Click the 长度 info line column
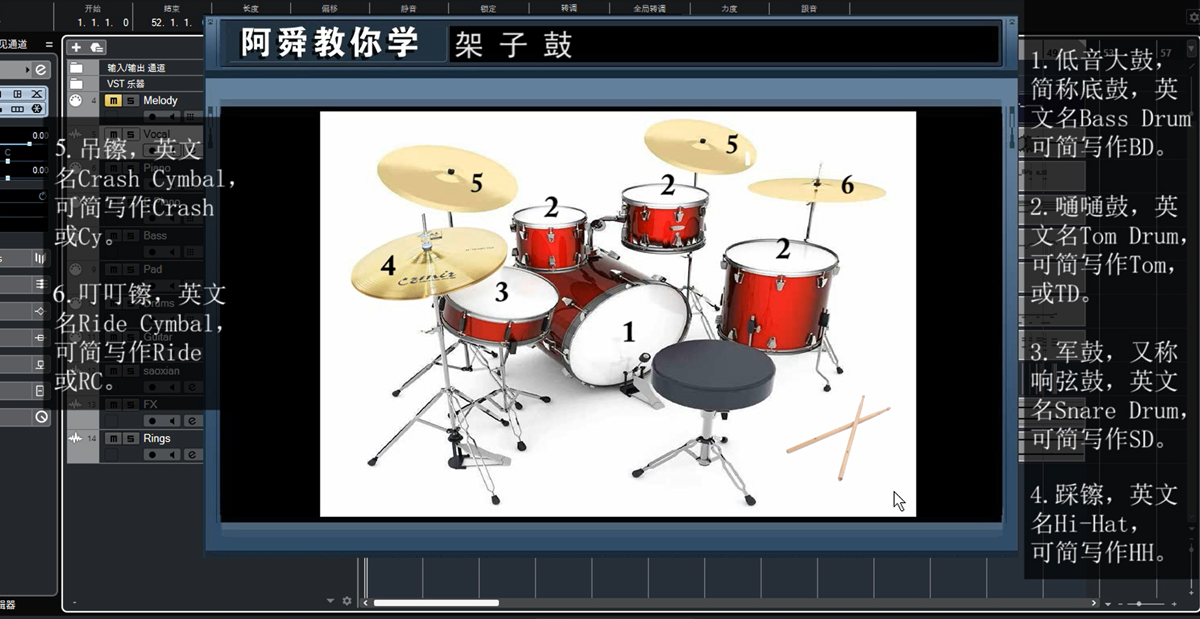 (x=250, y=9)
